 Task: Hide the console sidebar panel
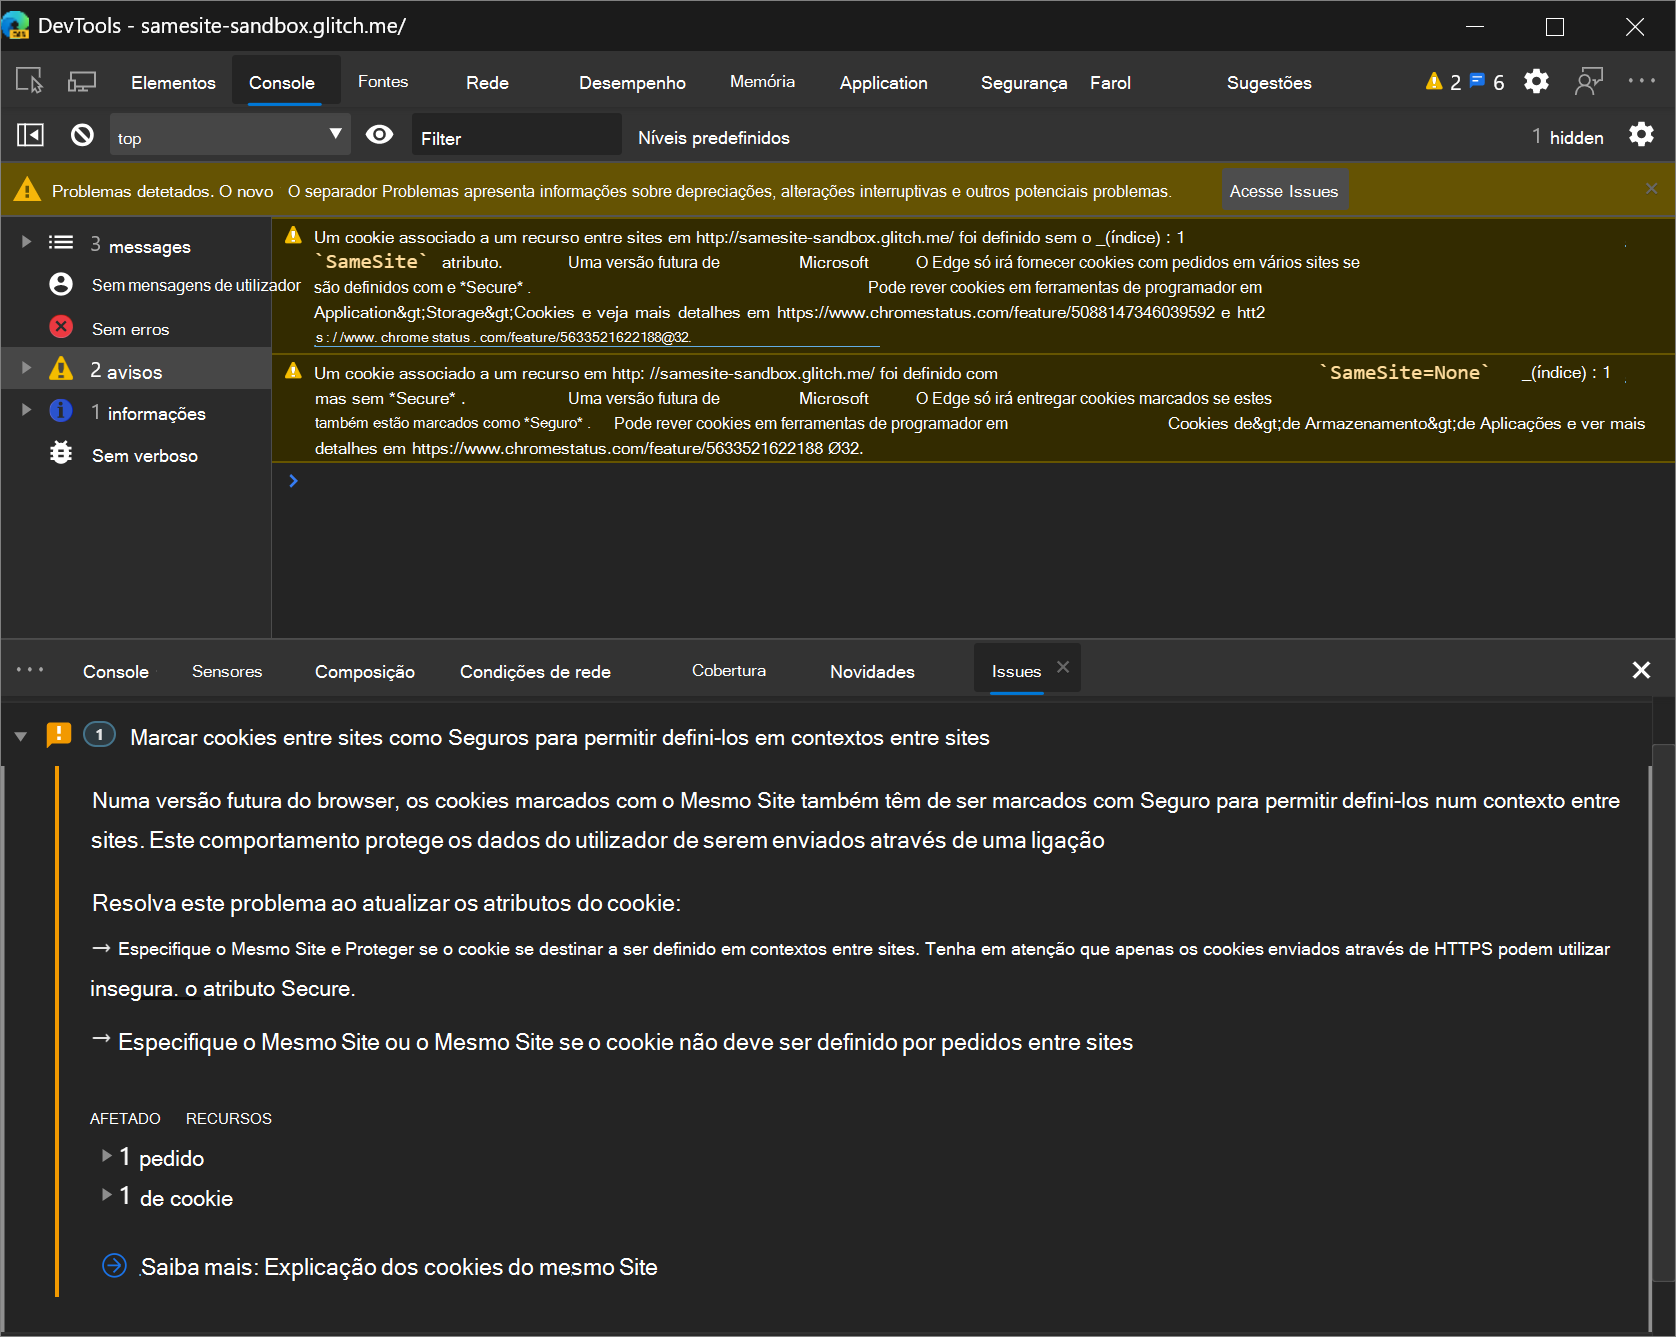pyautogui.click(x=30, y=134)
